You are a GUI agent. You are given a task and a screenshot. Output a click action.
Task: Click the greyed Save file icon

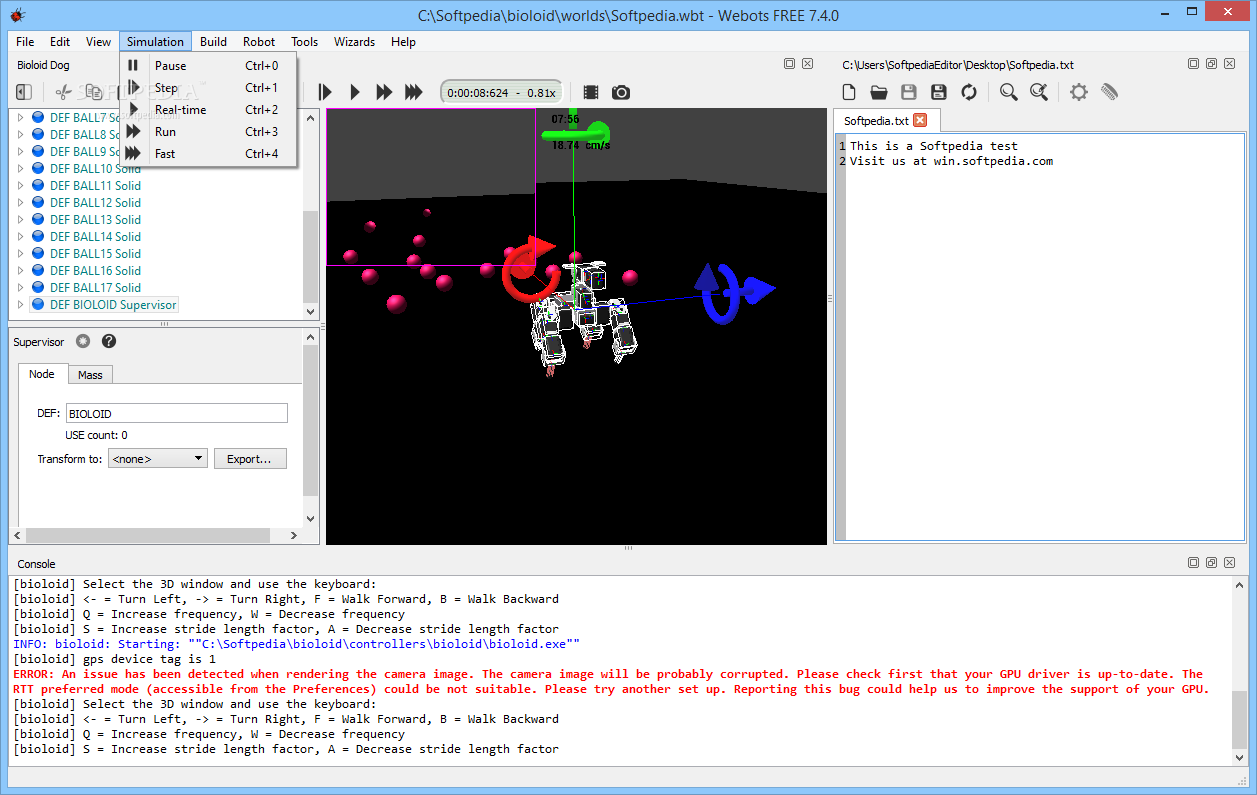tap(909, 92)
